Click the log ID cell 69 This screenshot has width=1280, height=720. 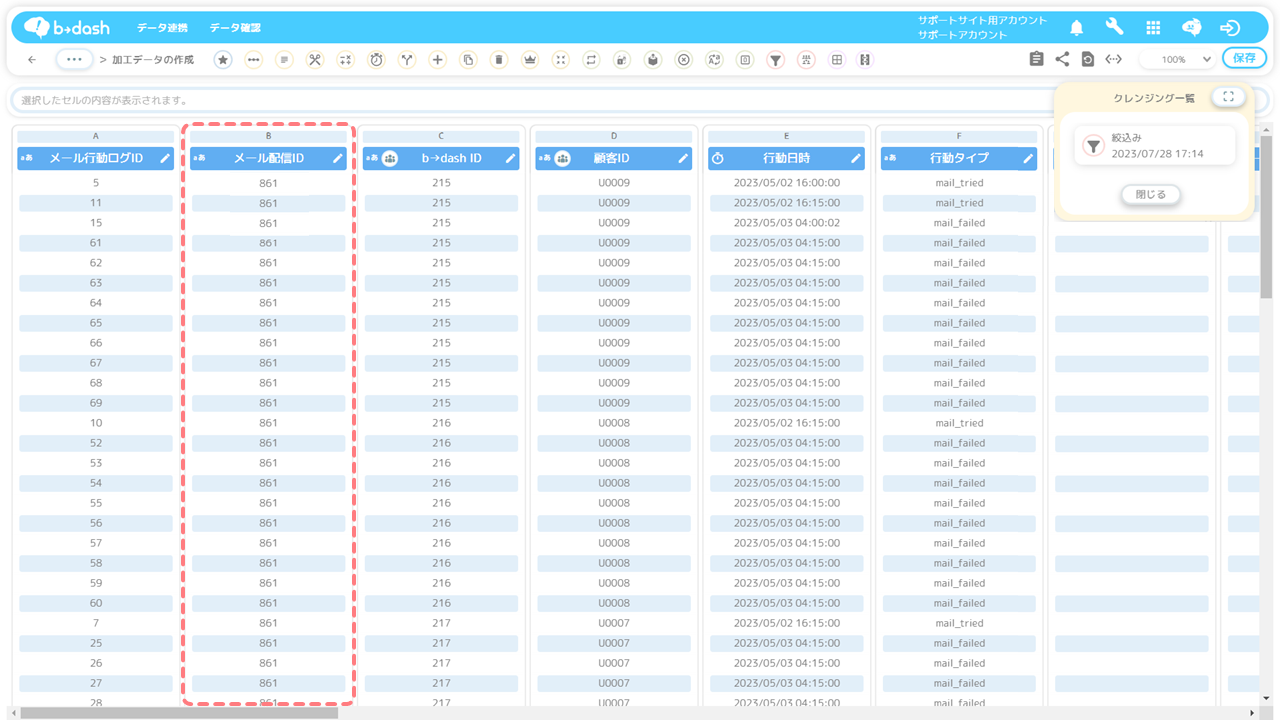coord(96,403)
